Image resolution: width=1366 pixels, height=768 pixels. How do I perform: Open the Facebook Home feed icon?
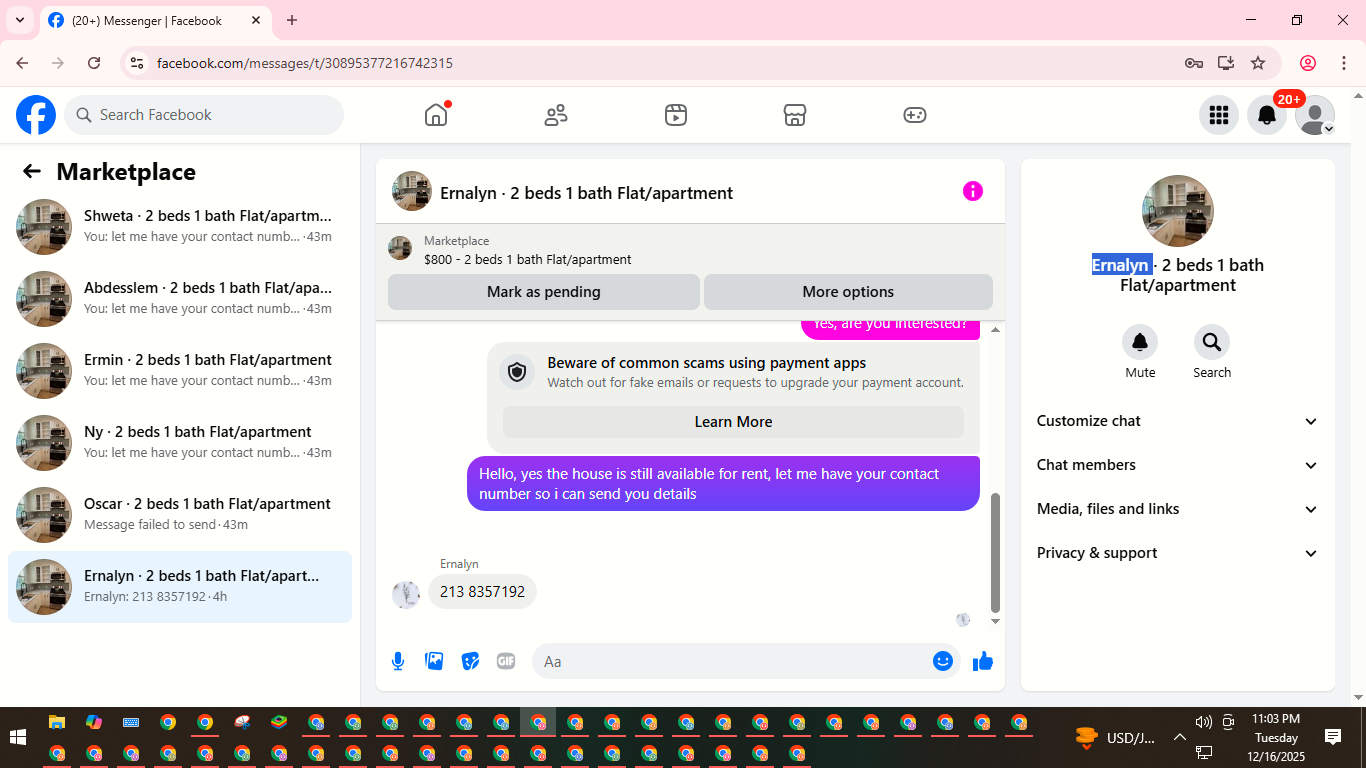(436, 115)
